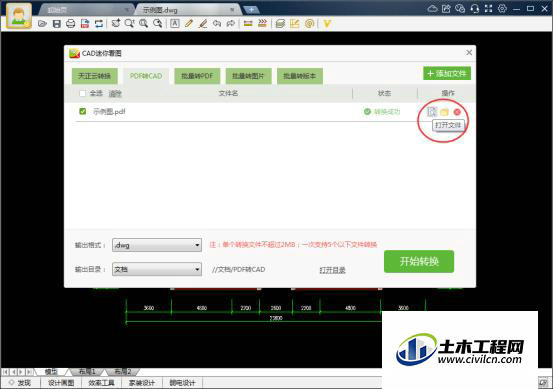Click the cloud icon in title bar
The image size is (553, 389).
click(432, 8)
